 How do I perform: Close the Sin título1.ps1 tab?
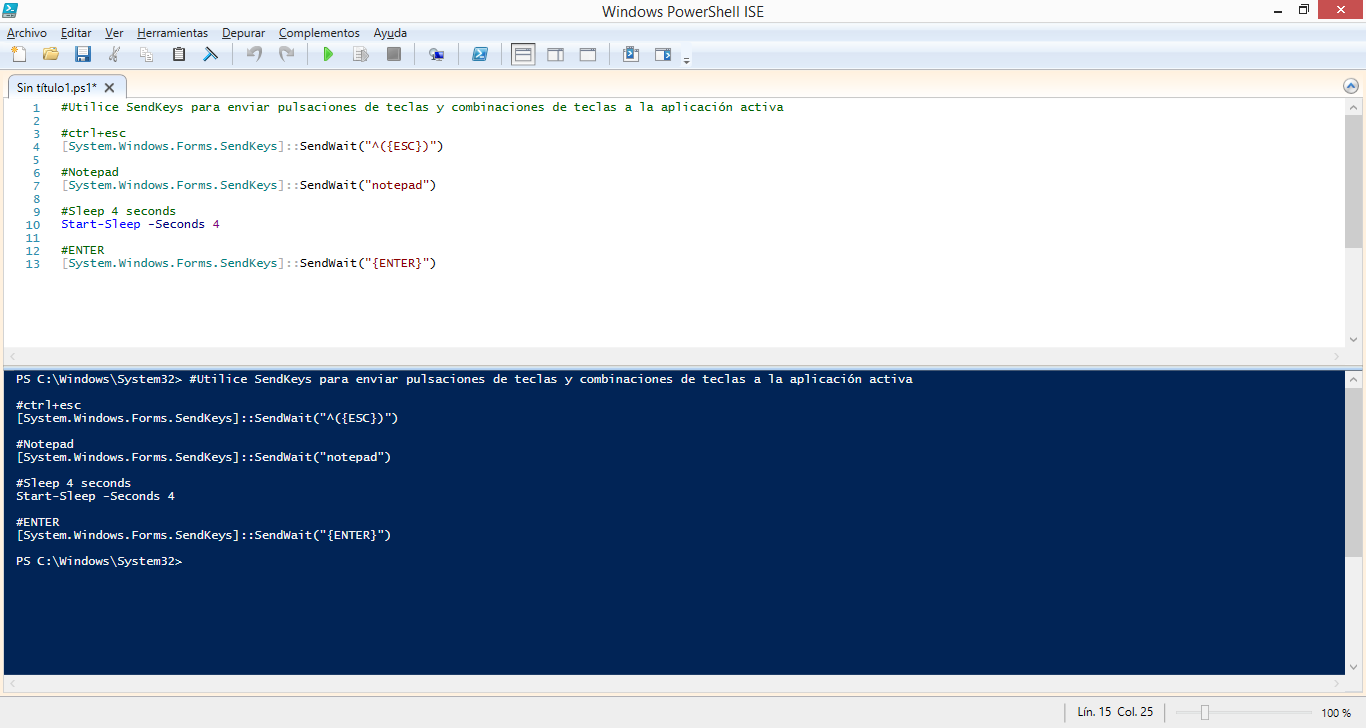coord(110,88)
